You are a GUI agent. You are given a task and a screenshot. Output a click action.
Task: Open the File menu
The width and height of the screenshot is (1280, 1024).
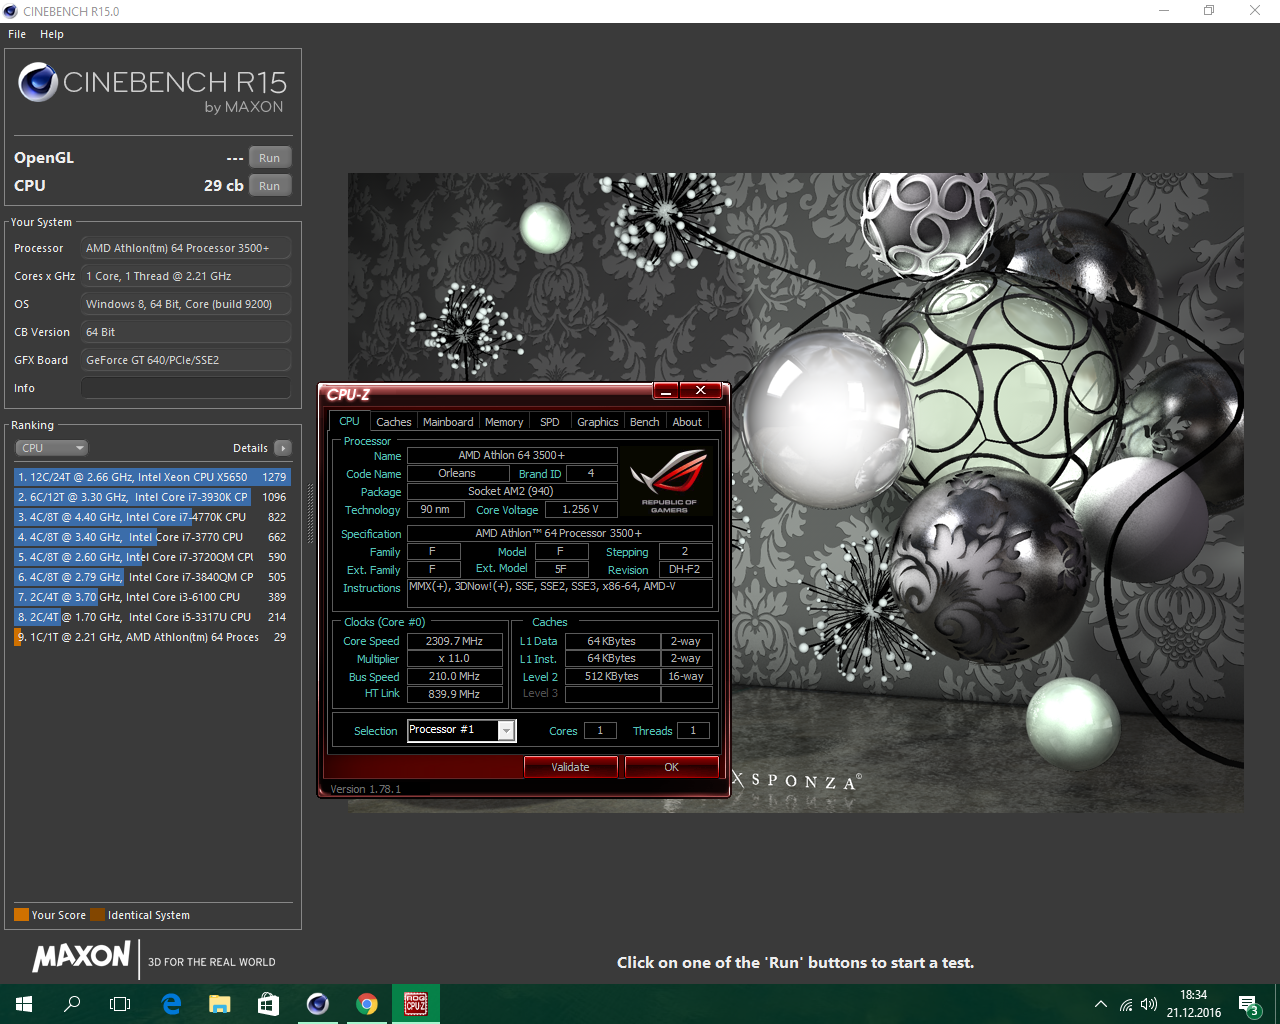[x=17, y=34]
